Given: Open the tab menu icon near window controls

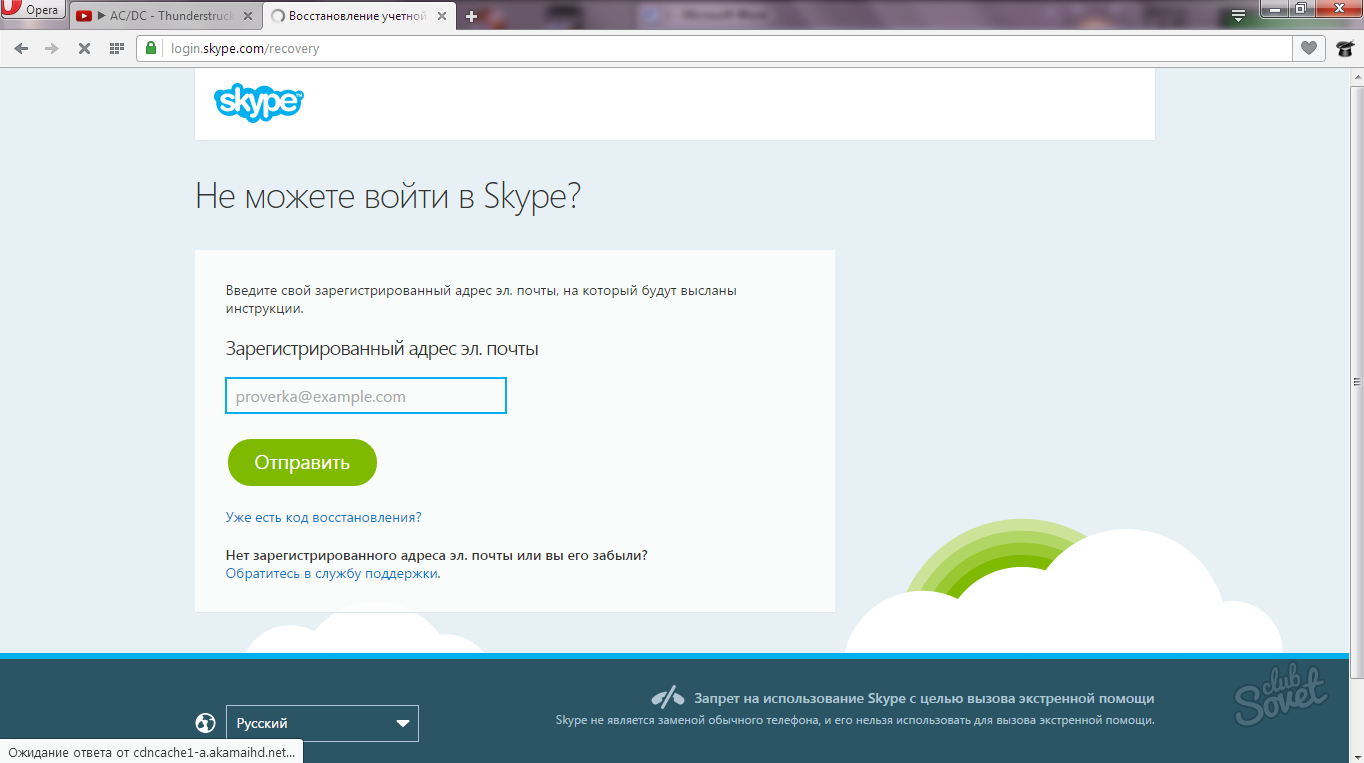Looking at the screenshot, I should pos(1238,15).
